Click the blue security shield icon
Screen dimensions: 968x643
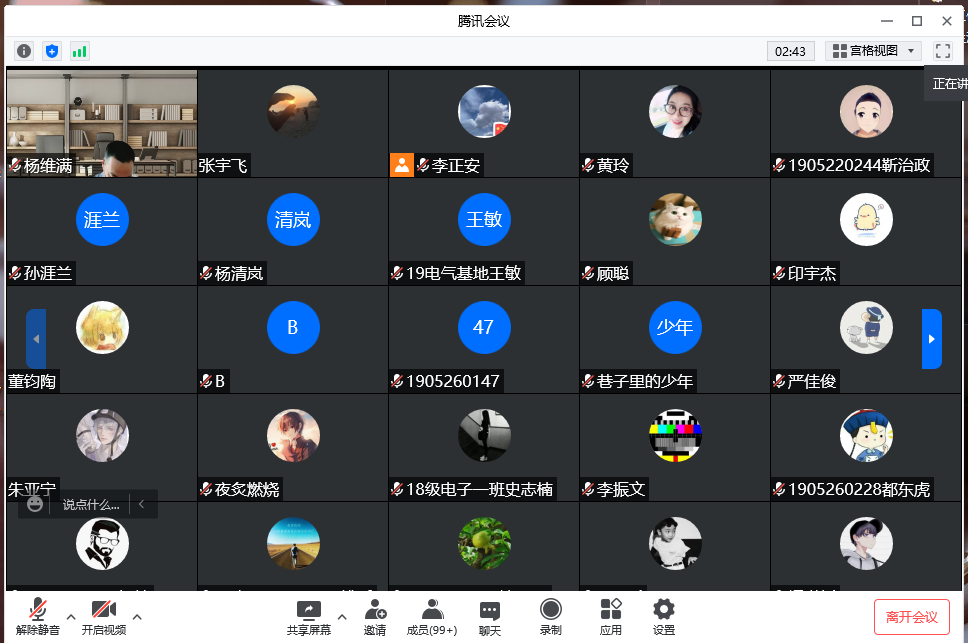pos(52,51)
